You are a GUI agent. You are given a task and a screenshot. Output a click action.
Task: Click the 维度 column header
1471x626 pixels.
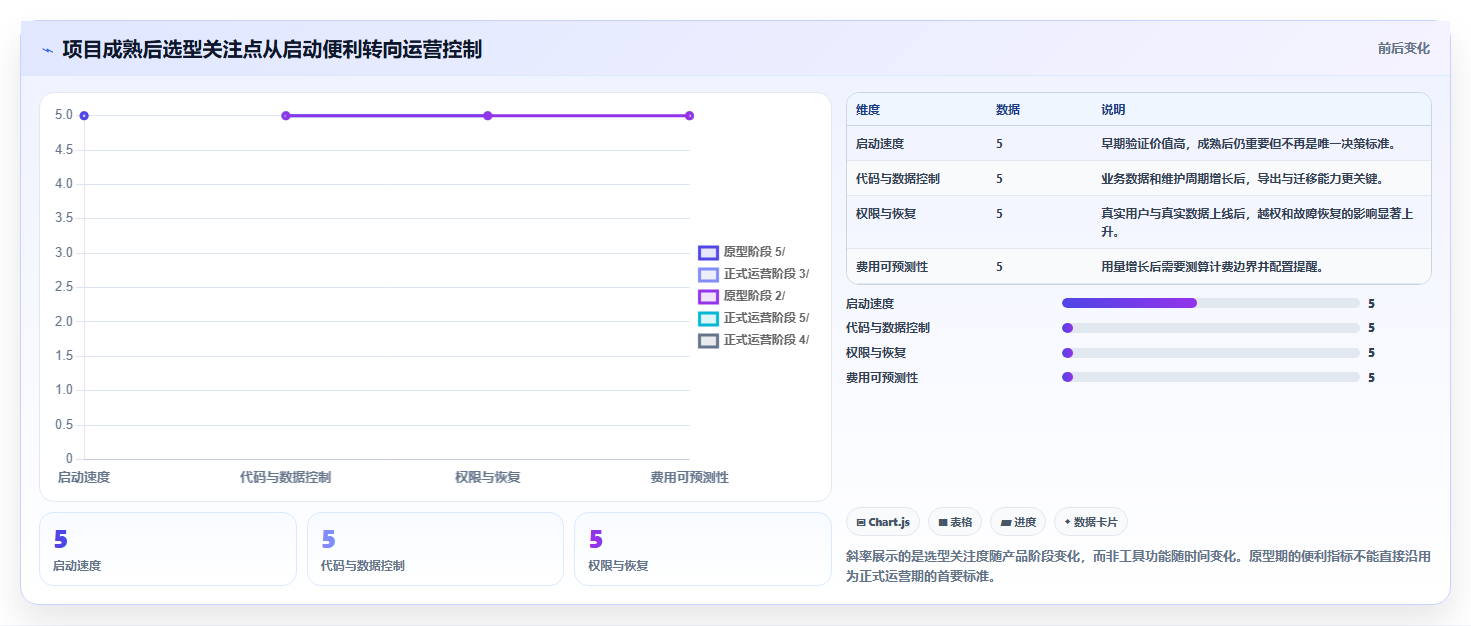click(x=868, y=110)
